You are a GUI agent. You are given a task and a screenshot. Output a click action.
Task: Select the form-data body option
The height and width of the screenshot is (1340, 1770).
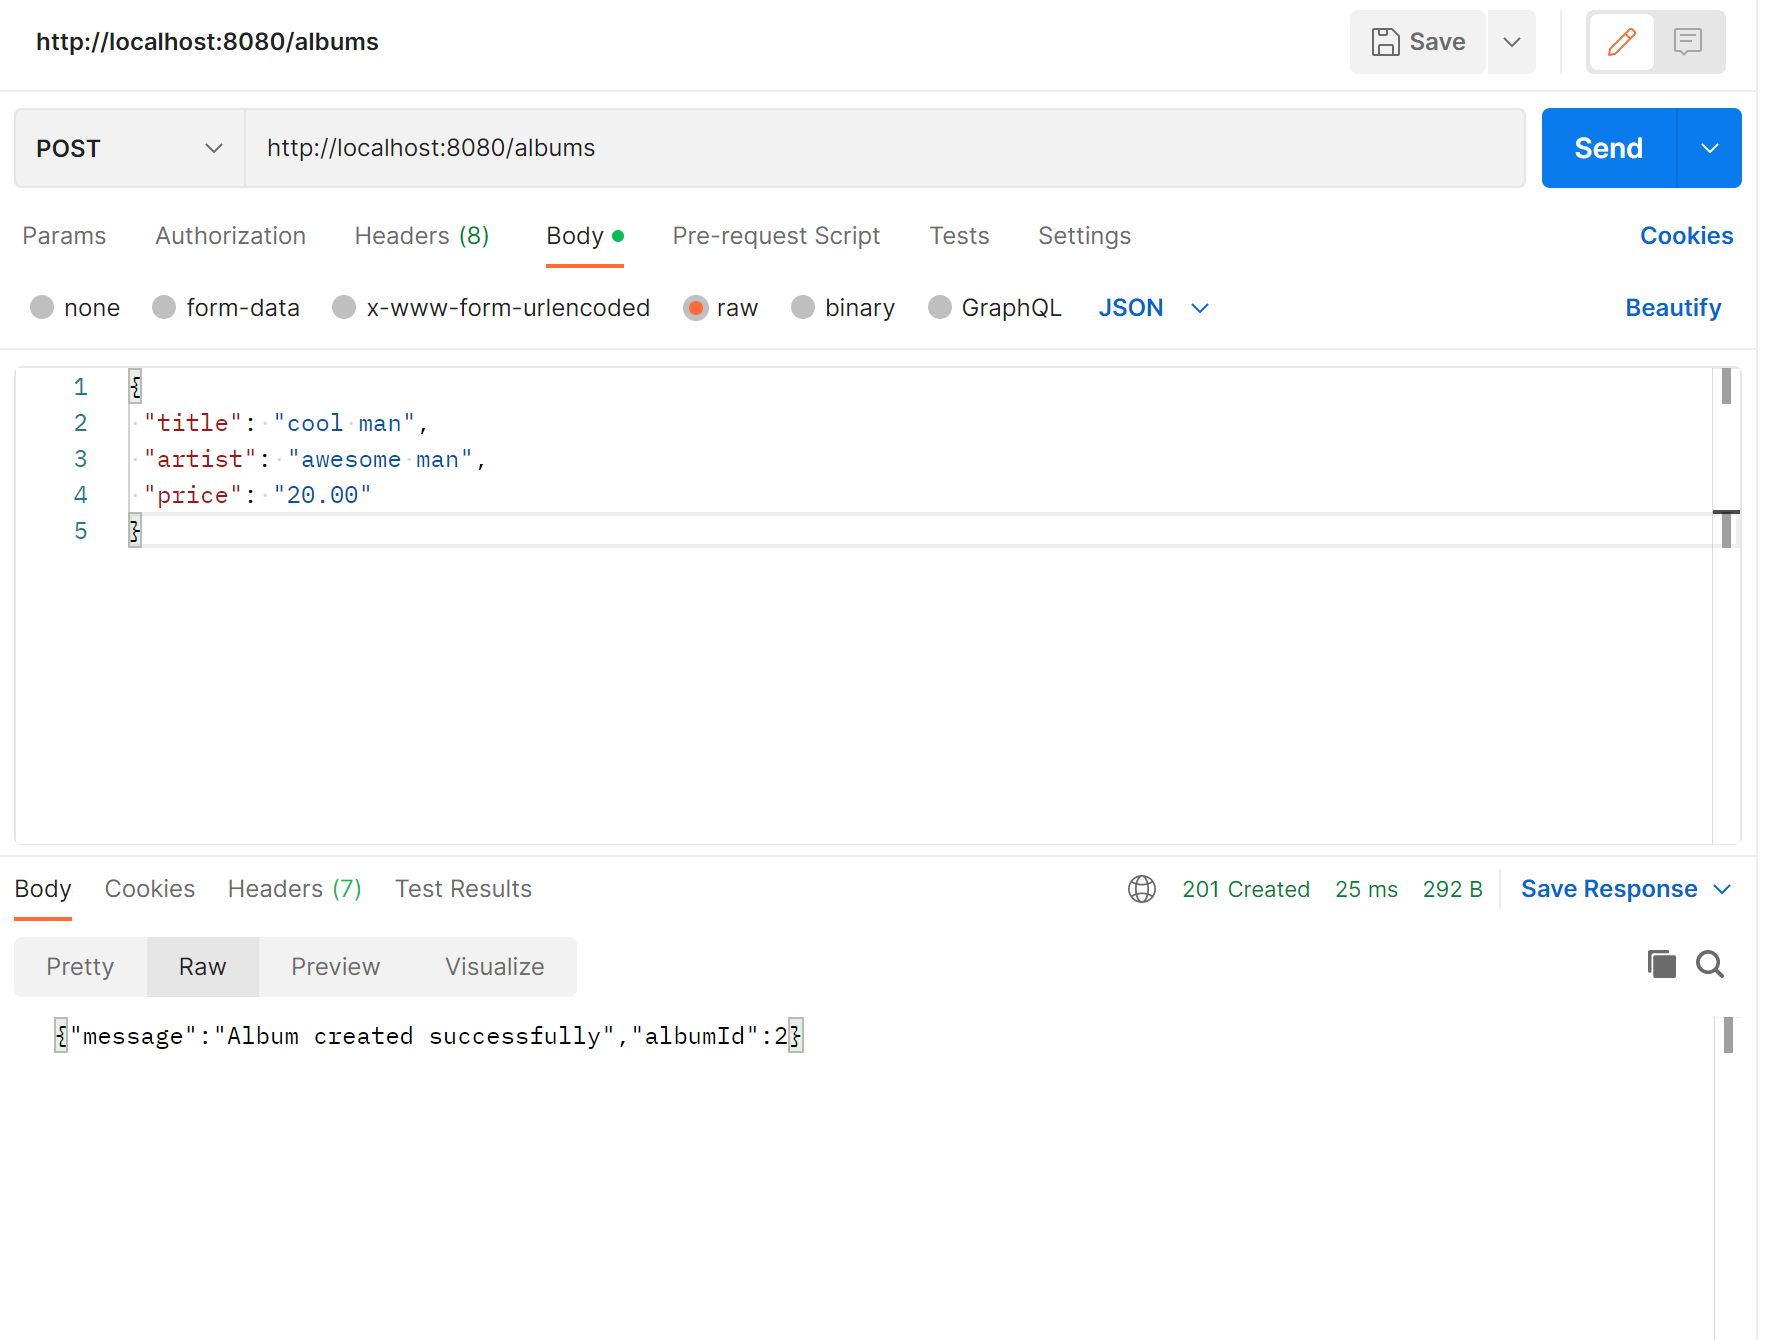tap(226, 308)
